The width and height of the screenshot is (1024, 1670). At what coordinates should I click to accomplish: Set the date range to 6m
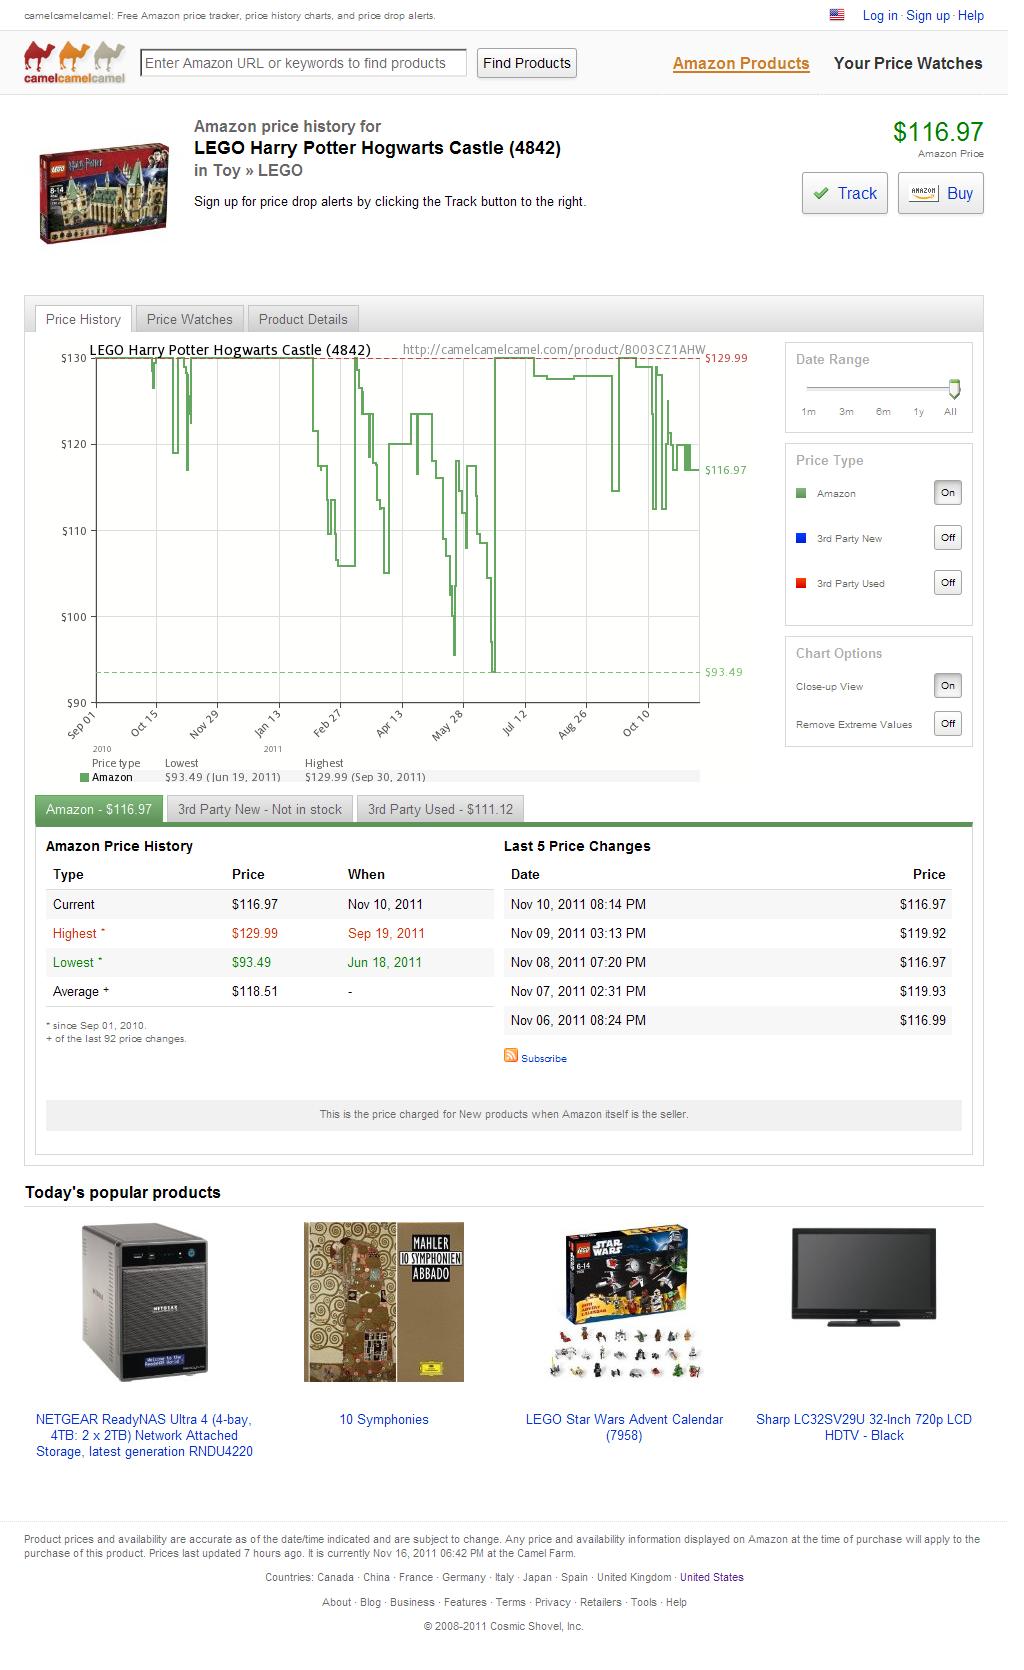(883, 411)
